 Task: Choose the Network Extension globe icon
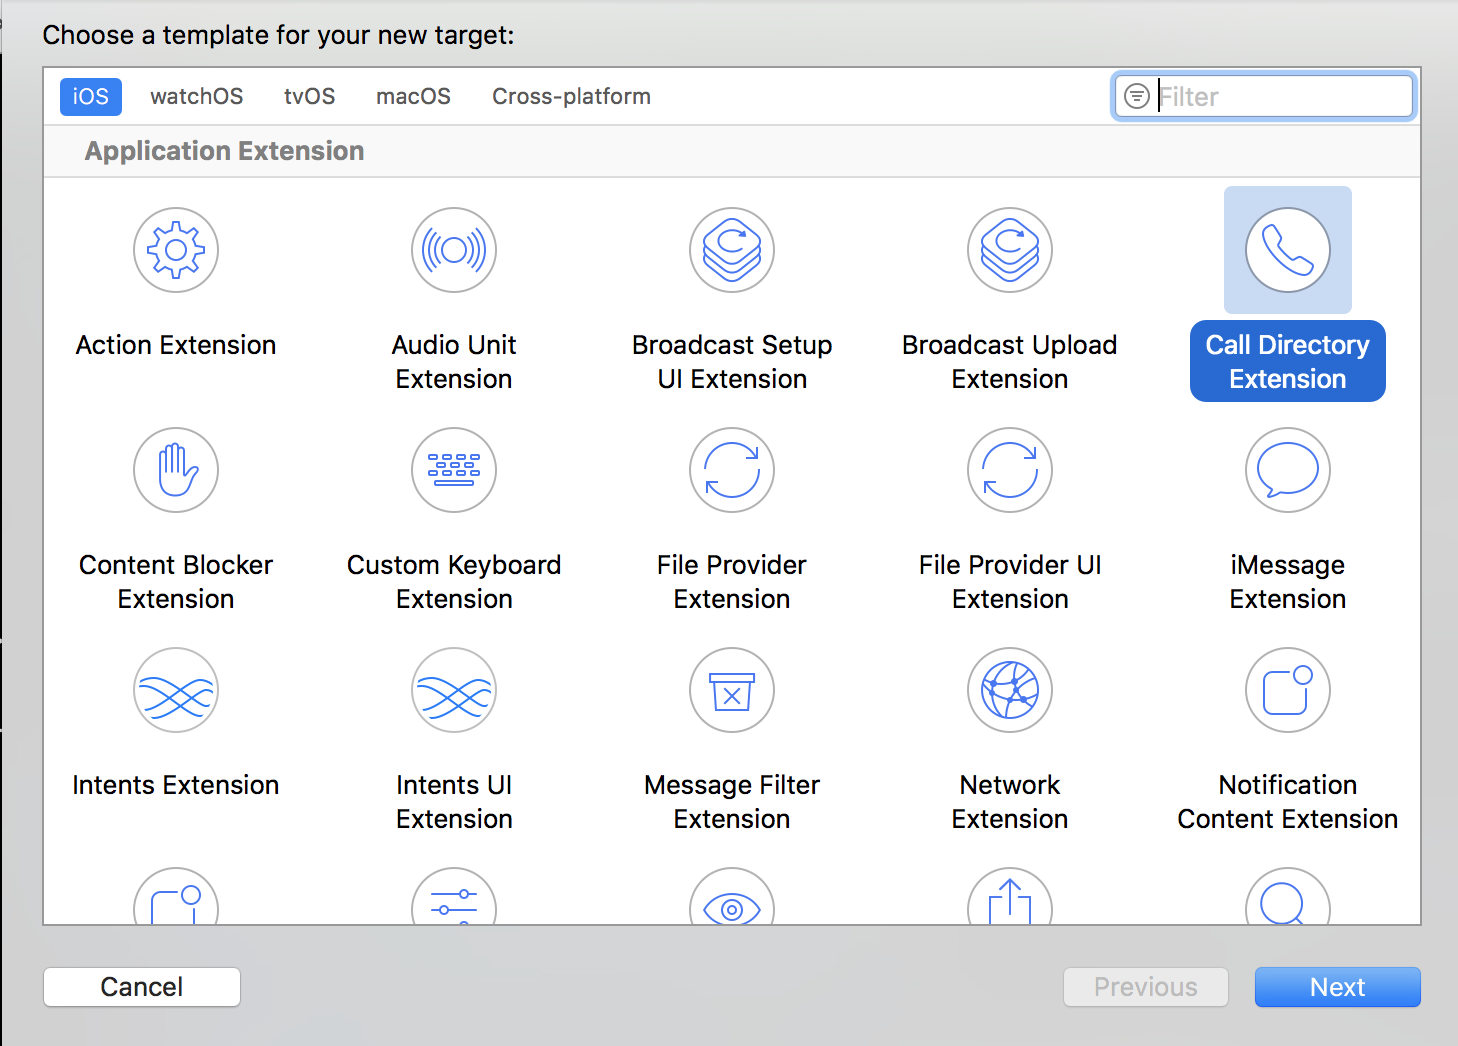pyautogui.click(x=1010, y=690)
